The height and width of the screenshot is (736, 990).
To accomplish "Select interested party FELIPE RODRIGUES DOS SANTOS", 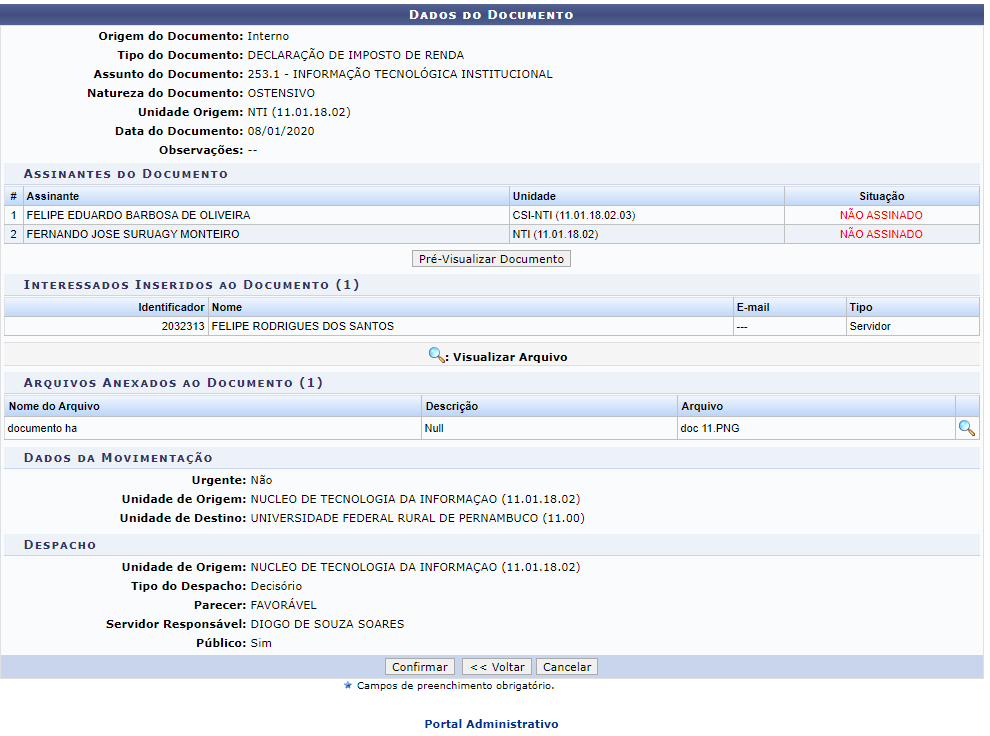I will tap(302, 326).
